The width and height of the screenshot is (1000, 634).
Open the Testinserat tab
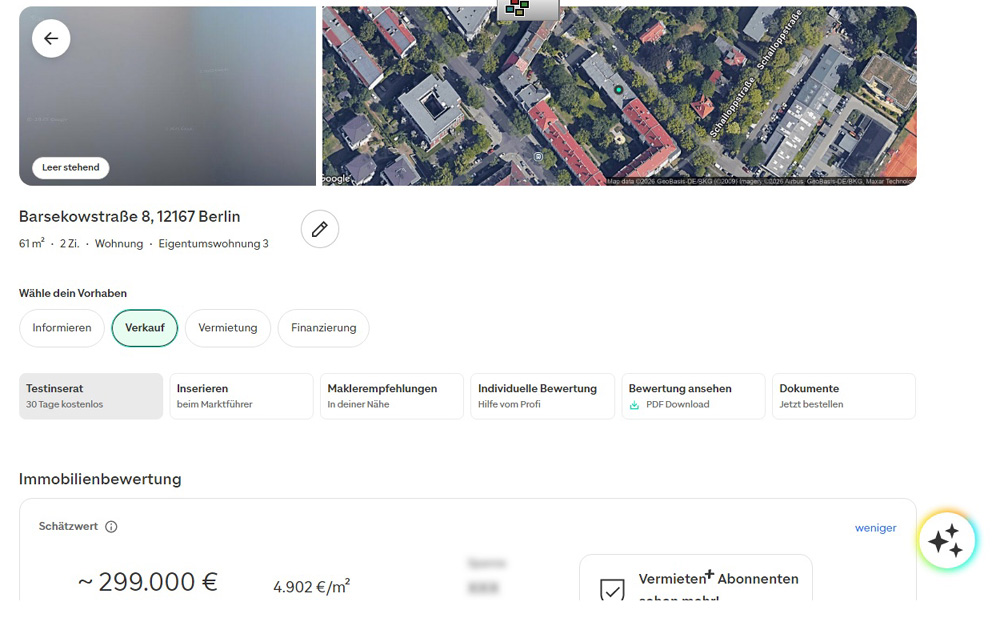[x=91, y=396]
